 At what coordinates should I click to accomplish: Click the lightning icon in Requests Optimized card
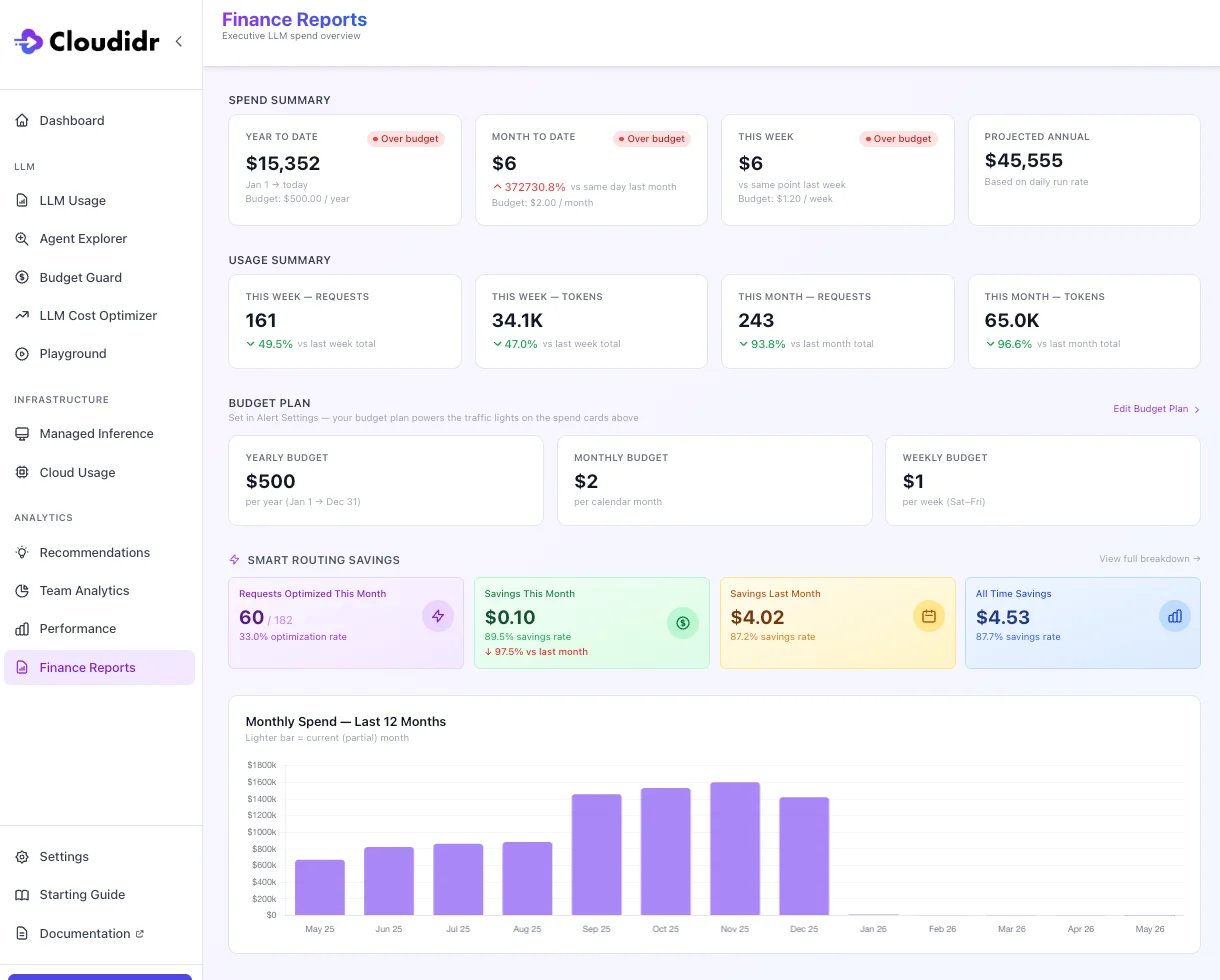click(x=438, y=616)
